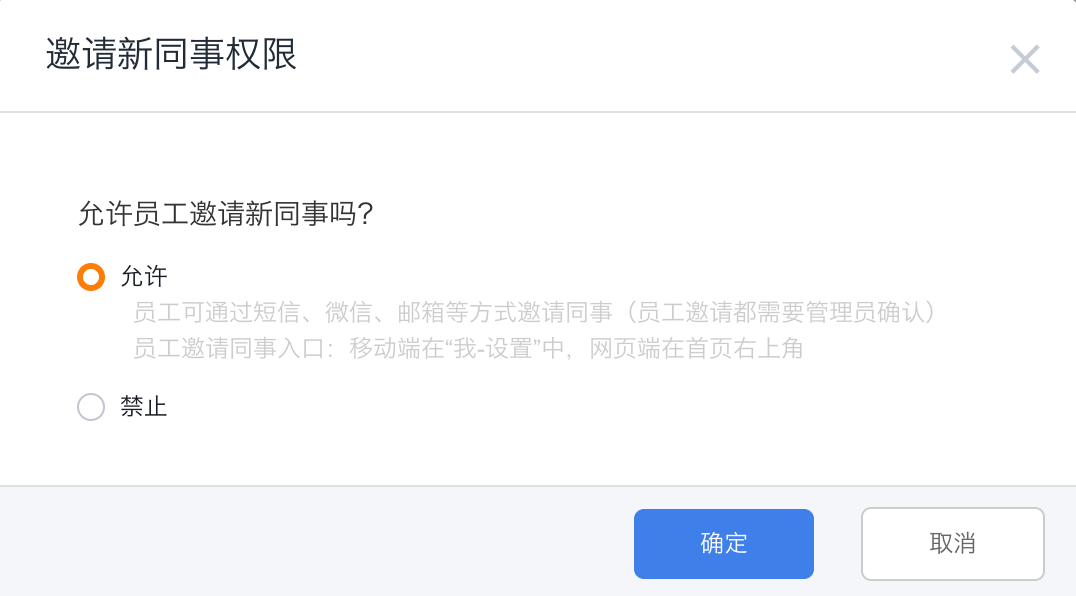Screen dimensions: 1076x596
Task: Click the parenthetical 员工邀请都需要管理员确认 text
Action: pos(780,313)
